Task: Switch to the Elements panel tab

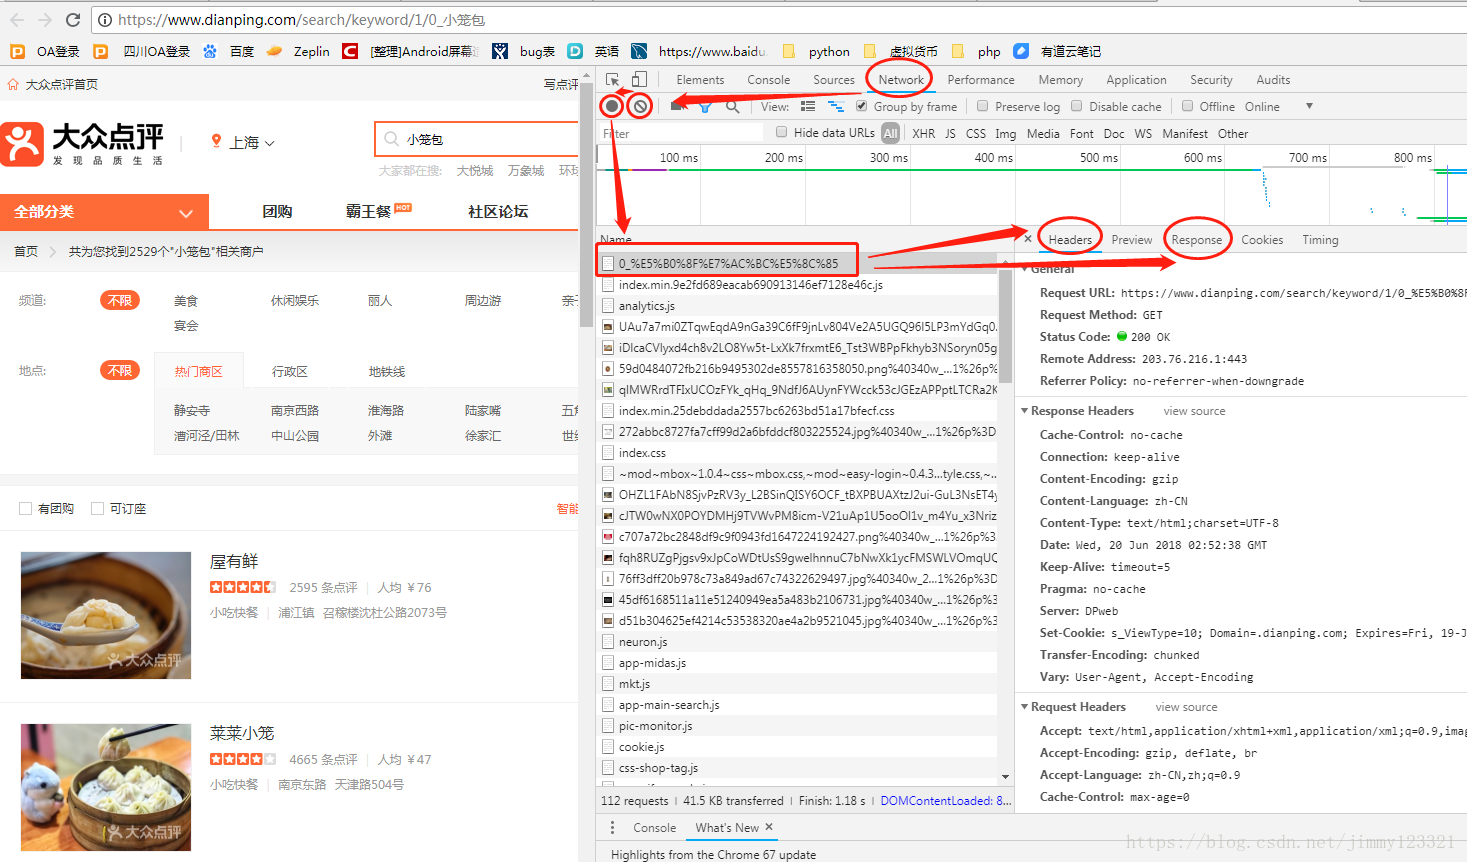Action: [x=700, y=80]
